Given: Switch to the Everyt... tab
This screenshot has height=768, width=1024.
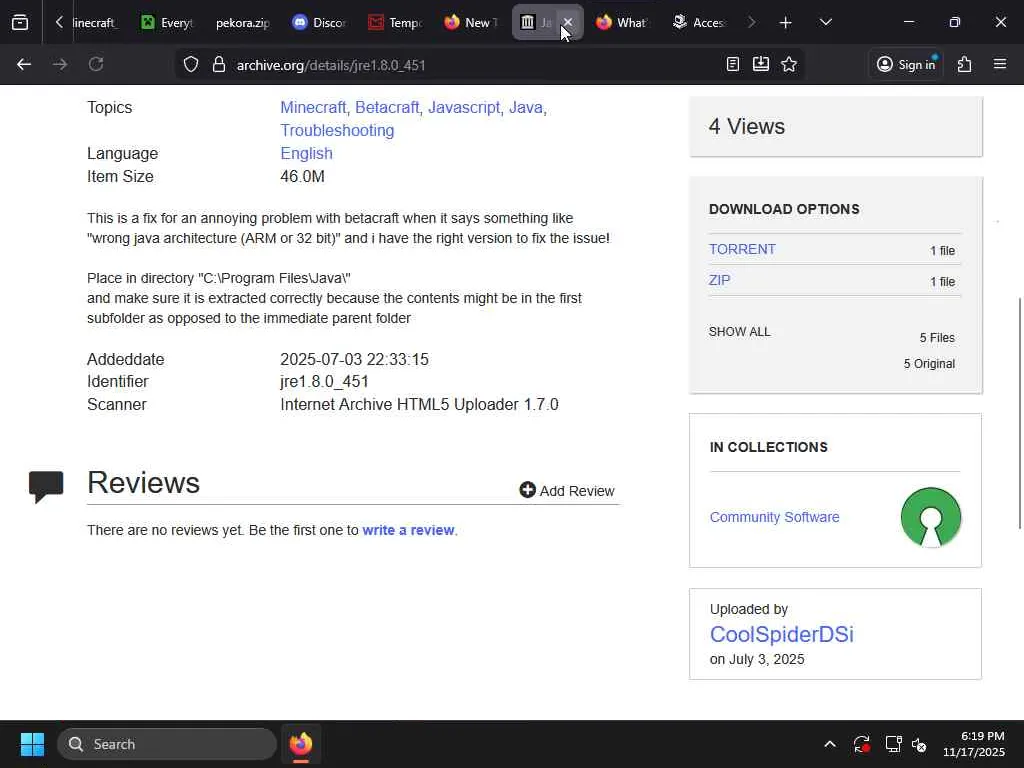Looking at the screenshot, I should tap(167, 23).
